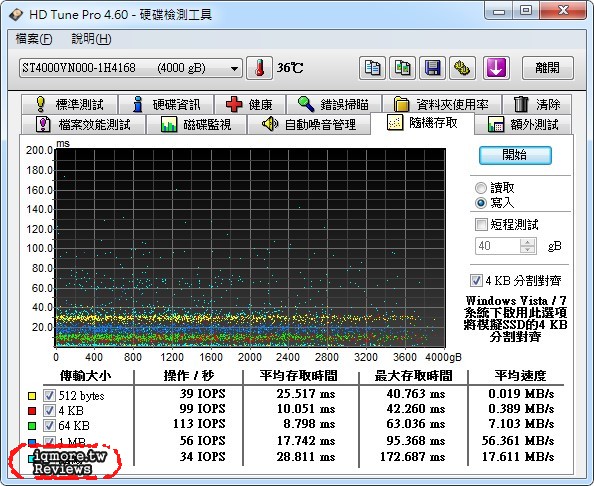Image resolution: width=594 pixels, height=486 pixels.
Task: Increase short test size with up arrow
Action: point(528,242)
